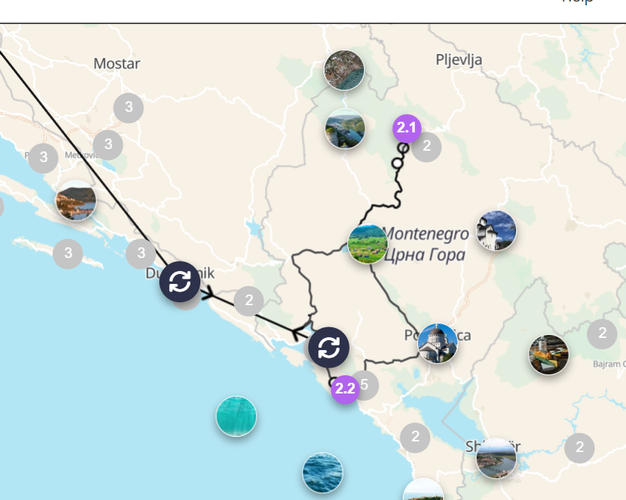Screen dimensions: 626x500
Task: Open the river canyon photo left of 2.1
Action: 345,129
